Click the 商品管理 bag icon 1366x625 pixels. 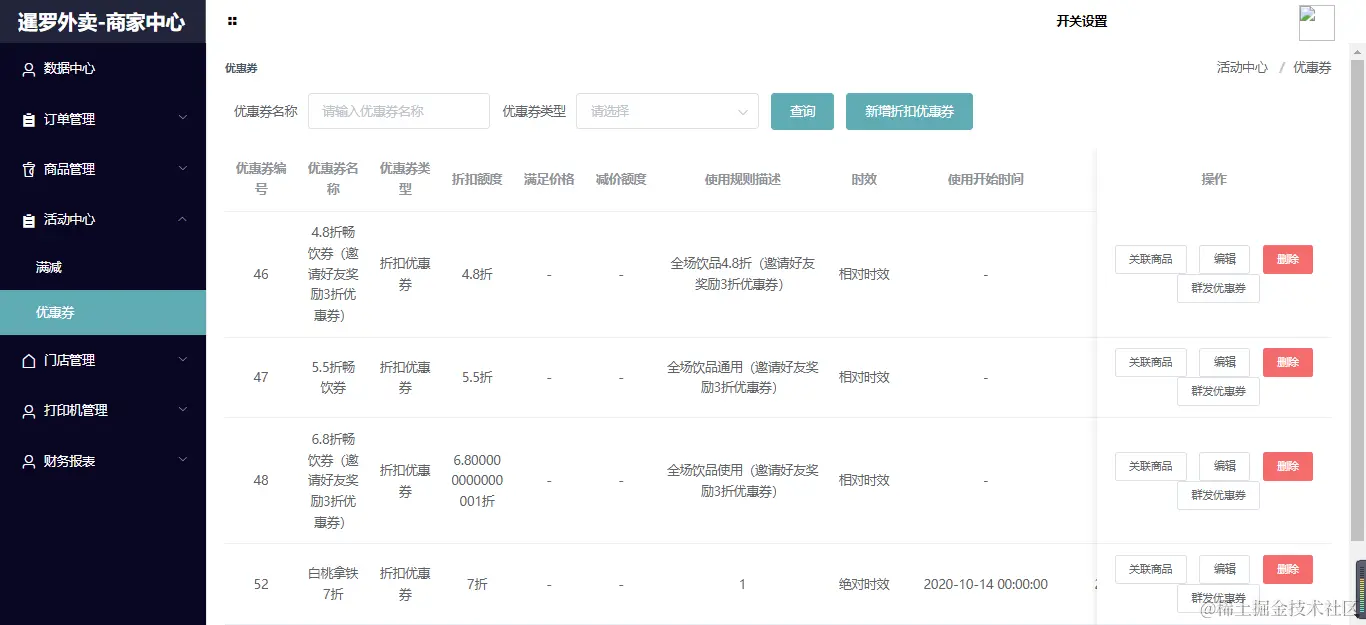29,170
